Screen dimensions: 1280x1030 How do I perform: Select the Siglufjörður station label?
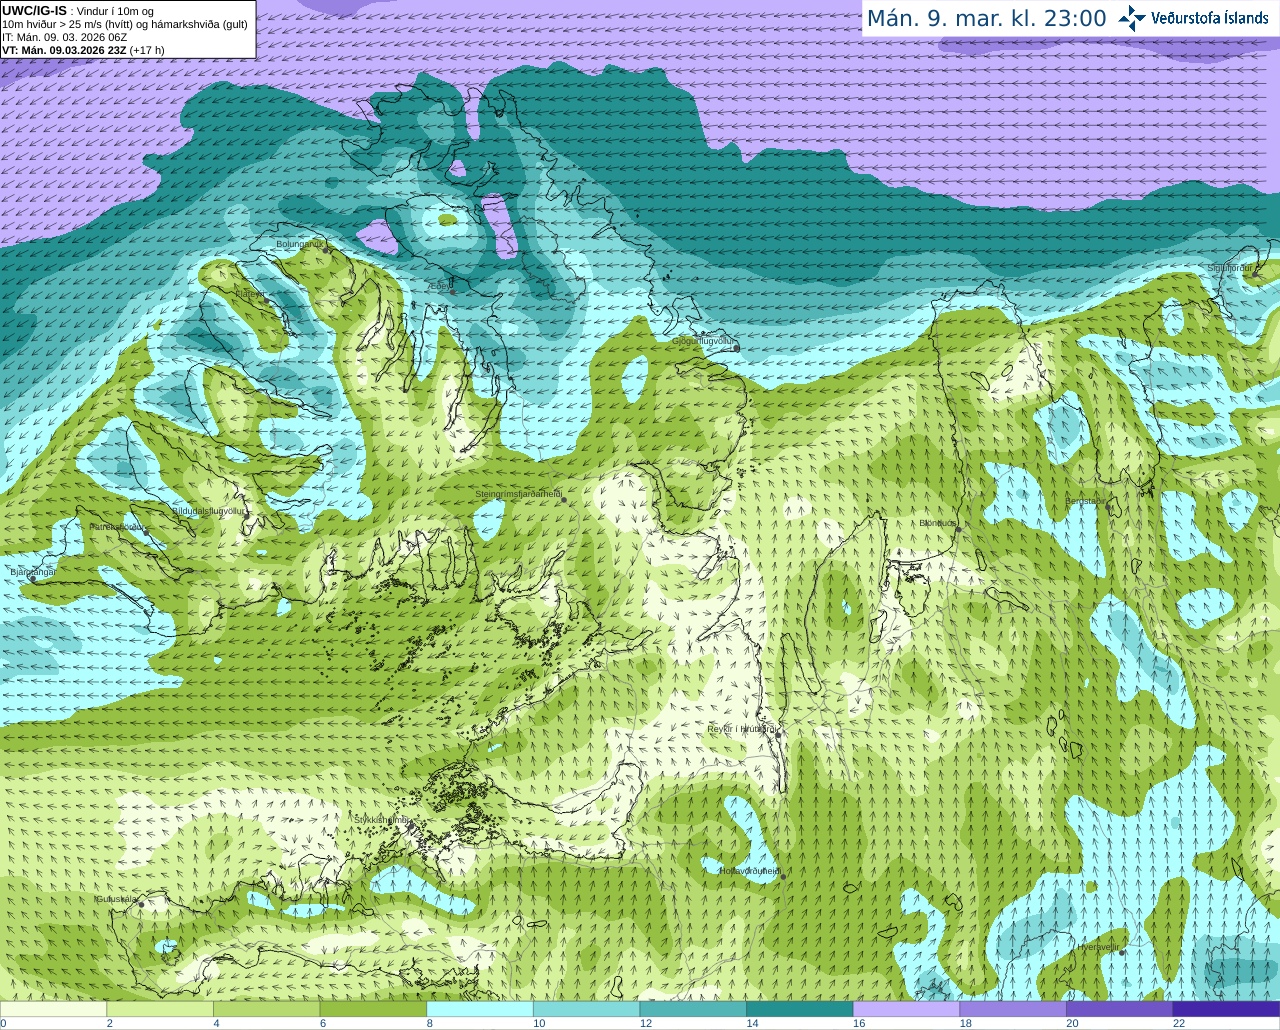pos(1229,268)
